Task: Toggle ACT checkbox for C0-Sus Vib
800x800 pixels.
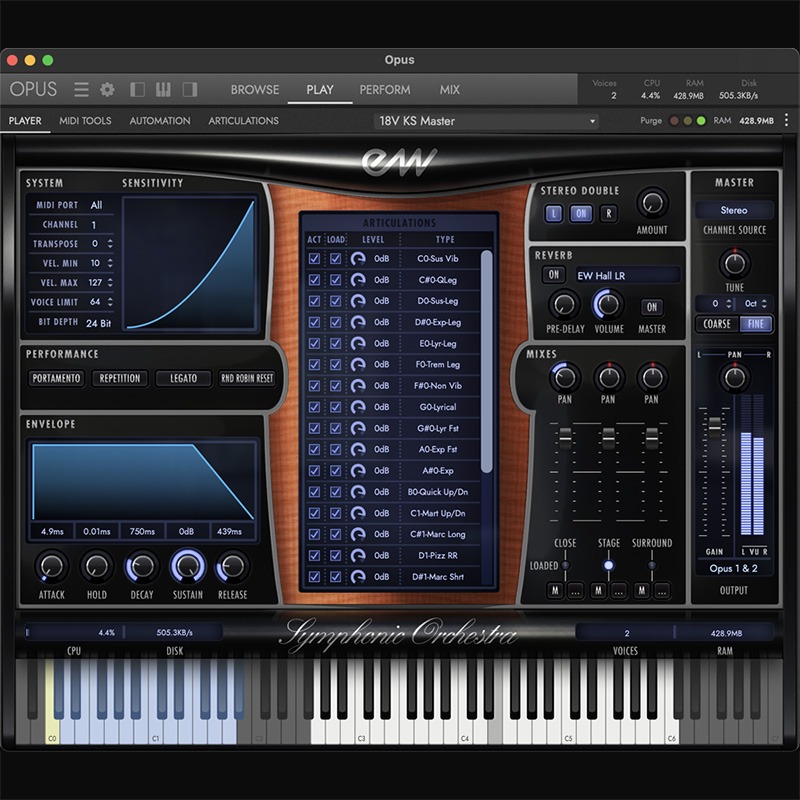Action: [x=314, y=259]
